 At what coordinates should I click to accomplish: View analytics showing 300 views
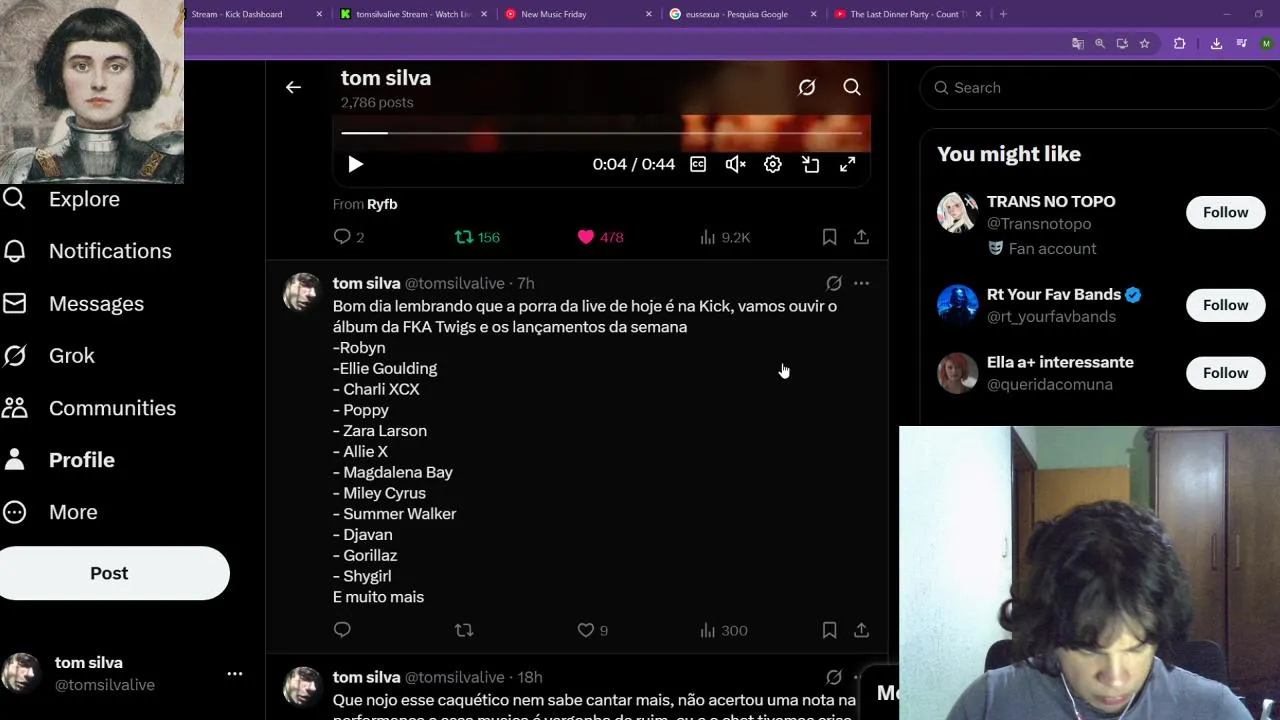tap(724, 630)
